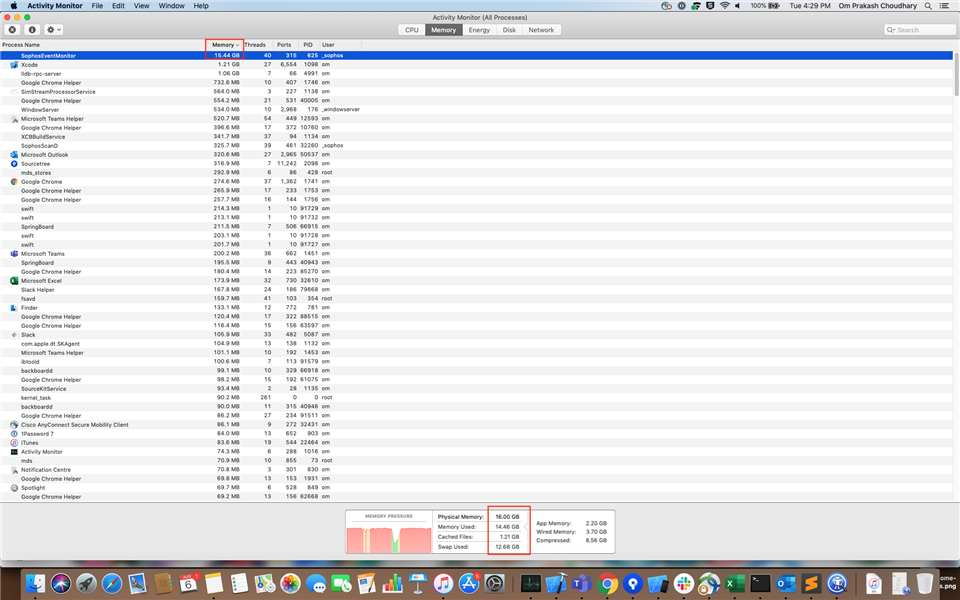This screenshot has height=600, width=960.
Task: Sort by the Memory column header
Action: click(225, 45)
